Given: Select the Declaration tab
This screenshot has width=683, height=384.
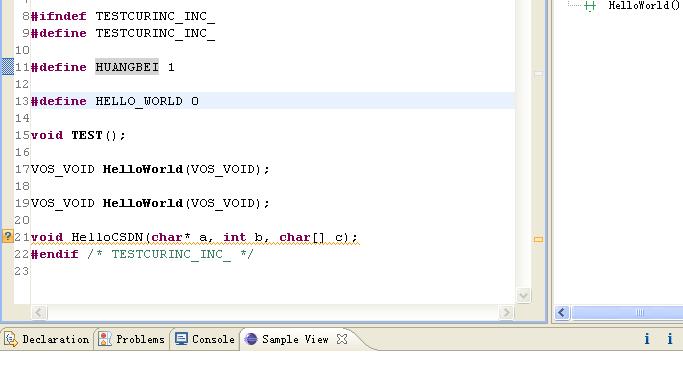Looking at the screenshot, I should click(x=47, y=339).
